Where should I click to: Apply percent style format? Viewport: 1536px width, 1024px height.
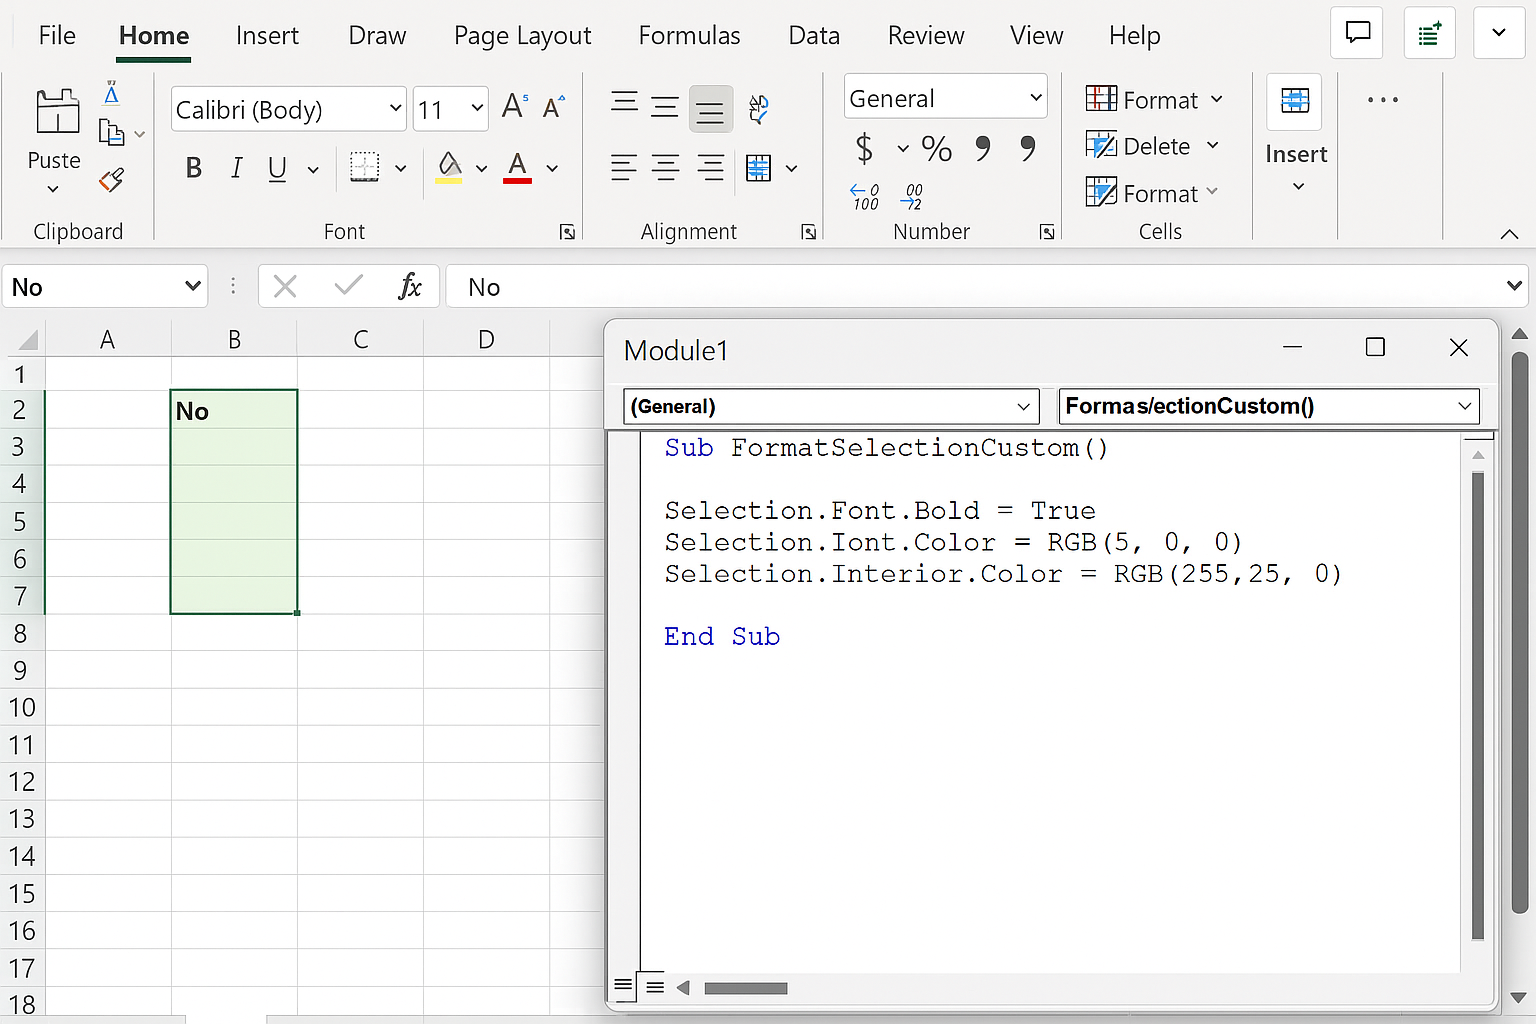pos(937,149)
